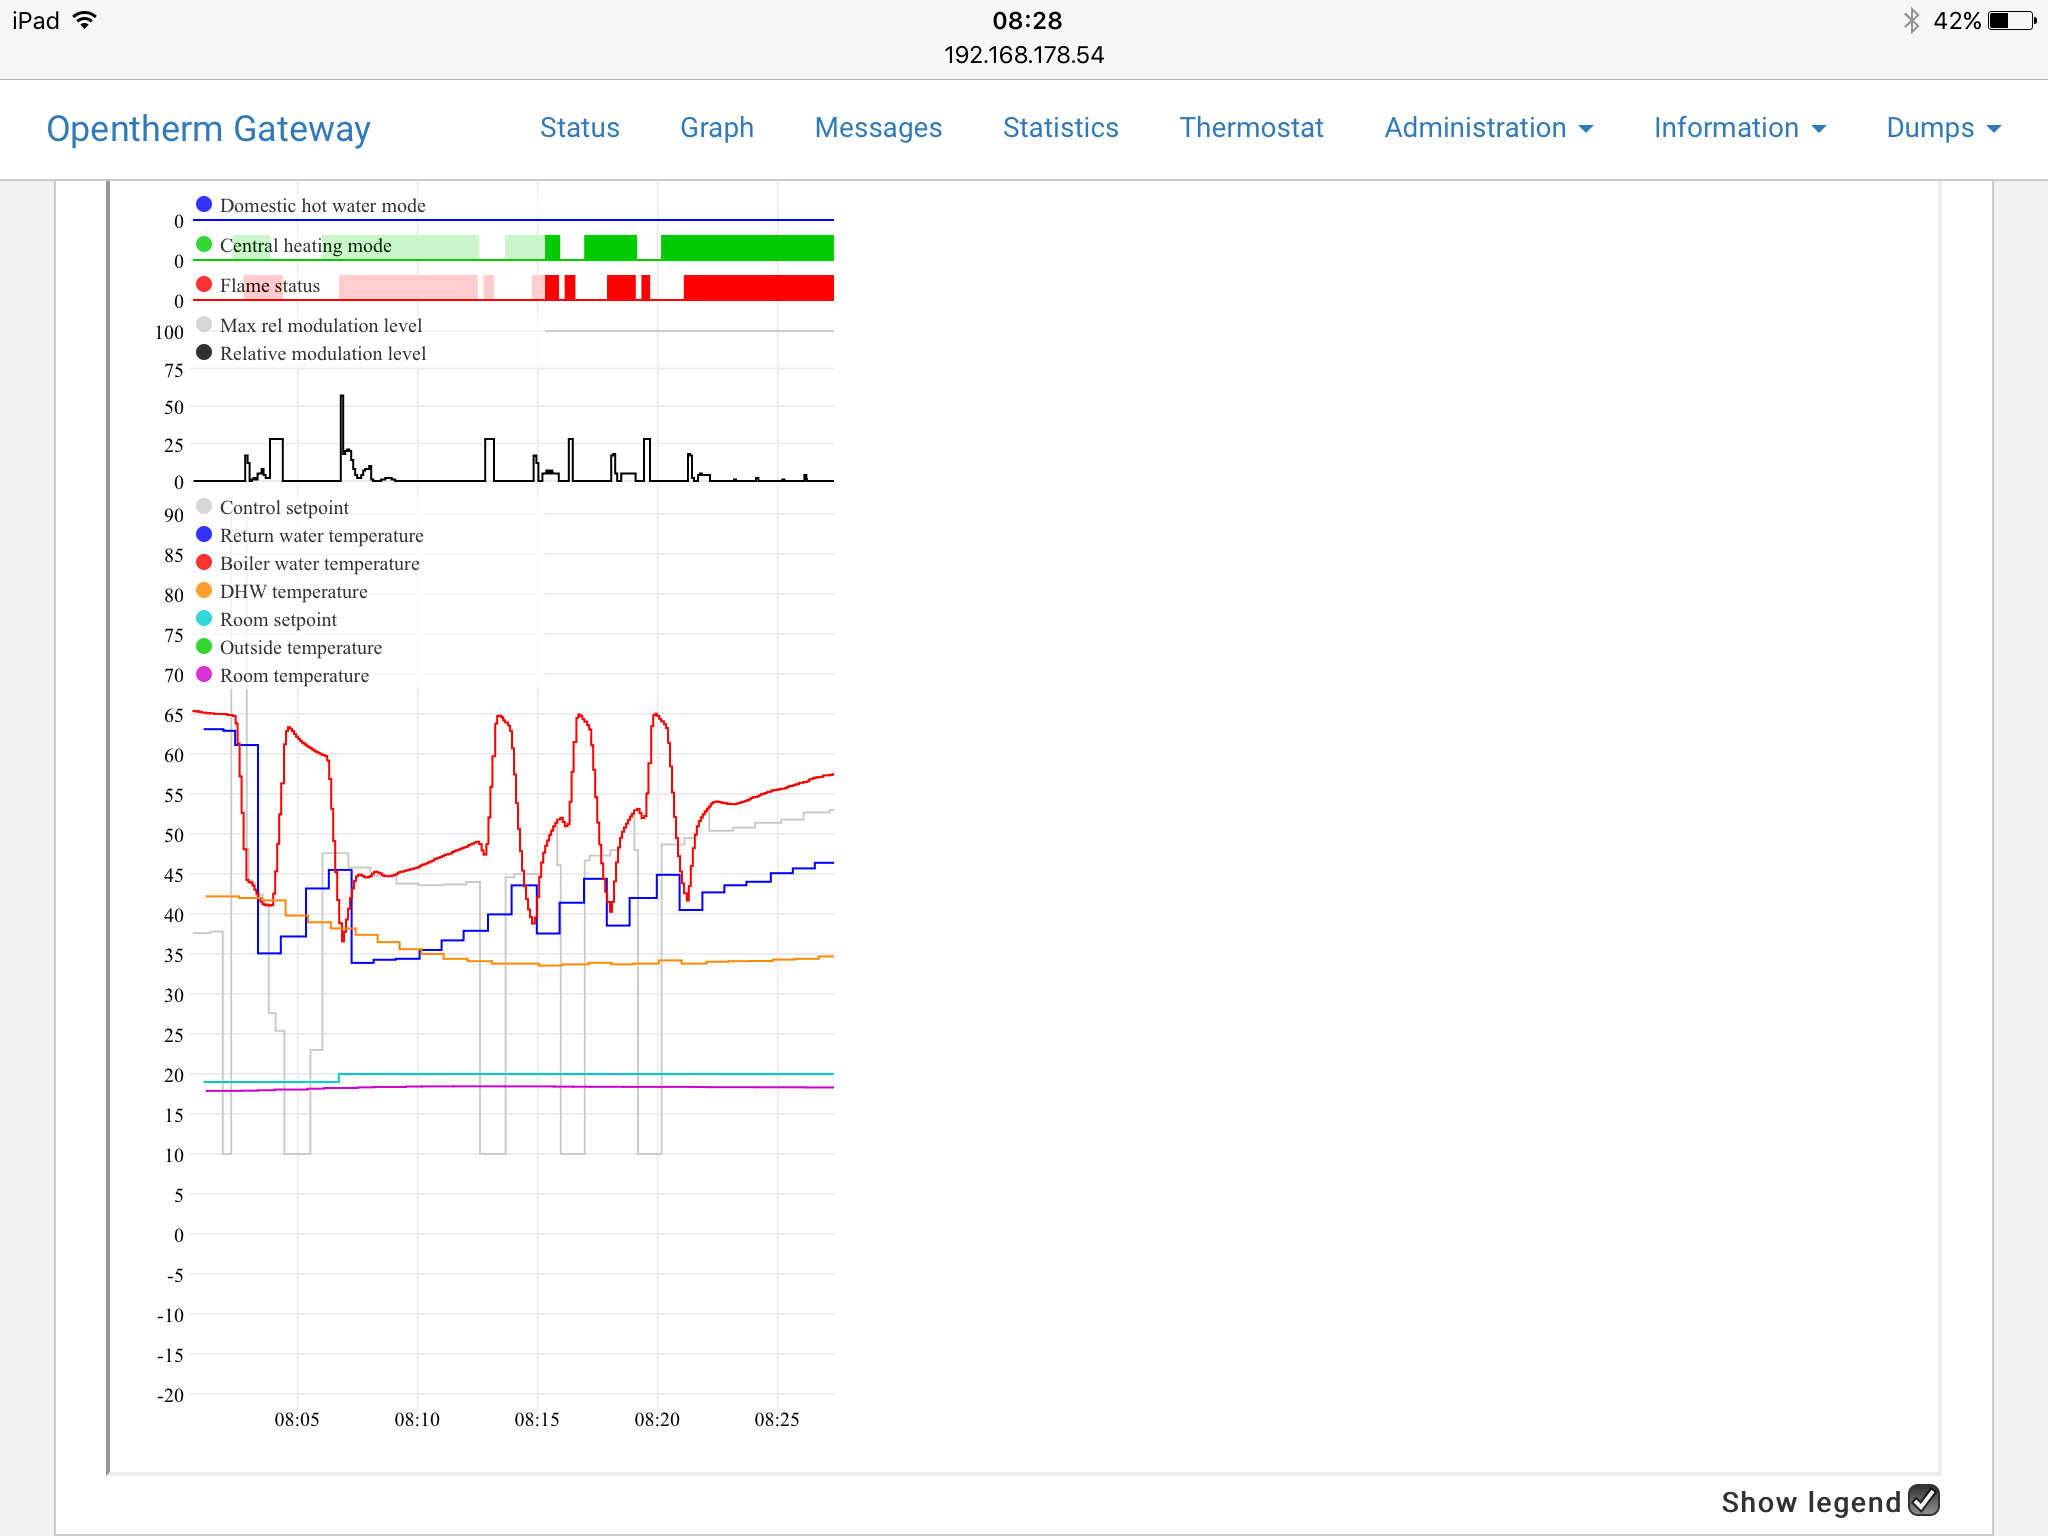Screen dimensions: 2048x1536
Task: Open the Statistics page
Action: 1060,128
